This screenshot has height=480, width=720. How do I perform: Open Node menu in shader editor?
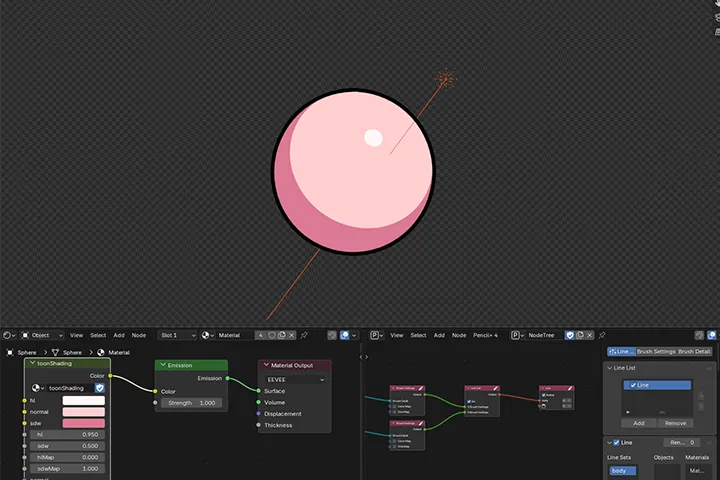[x=139, y=335]
